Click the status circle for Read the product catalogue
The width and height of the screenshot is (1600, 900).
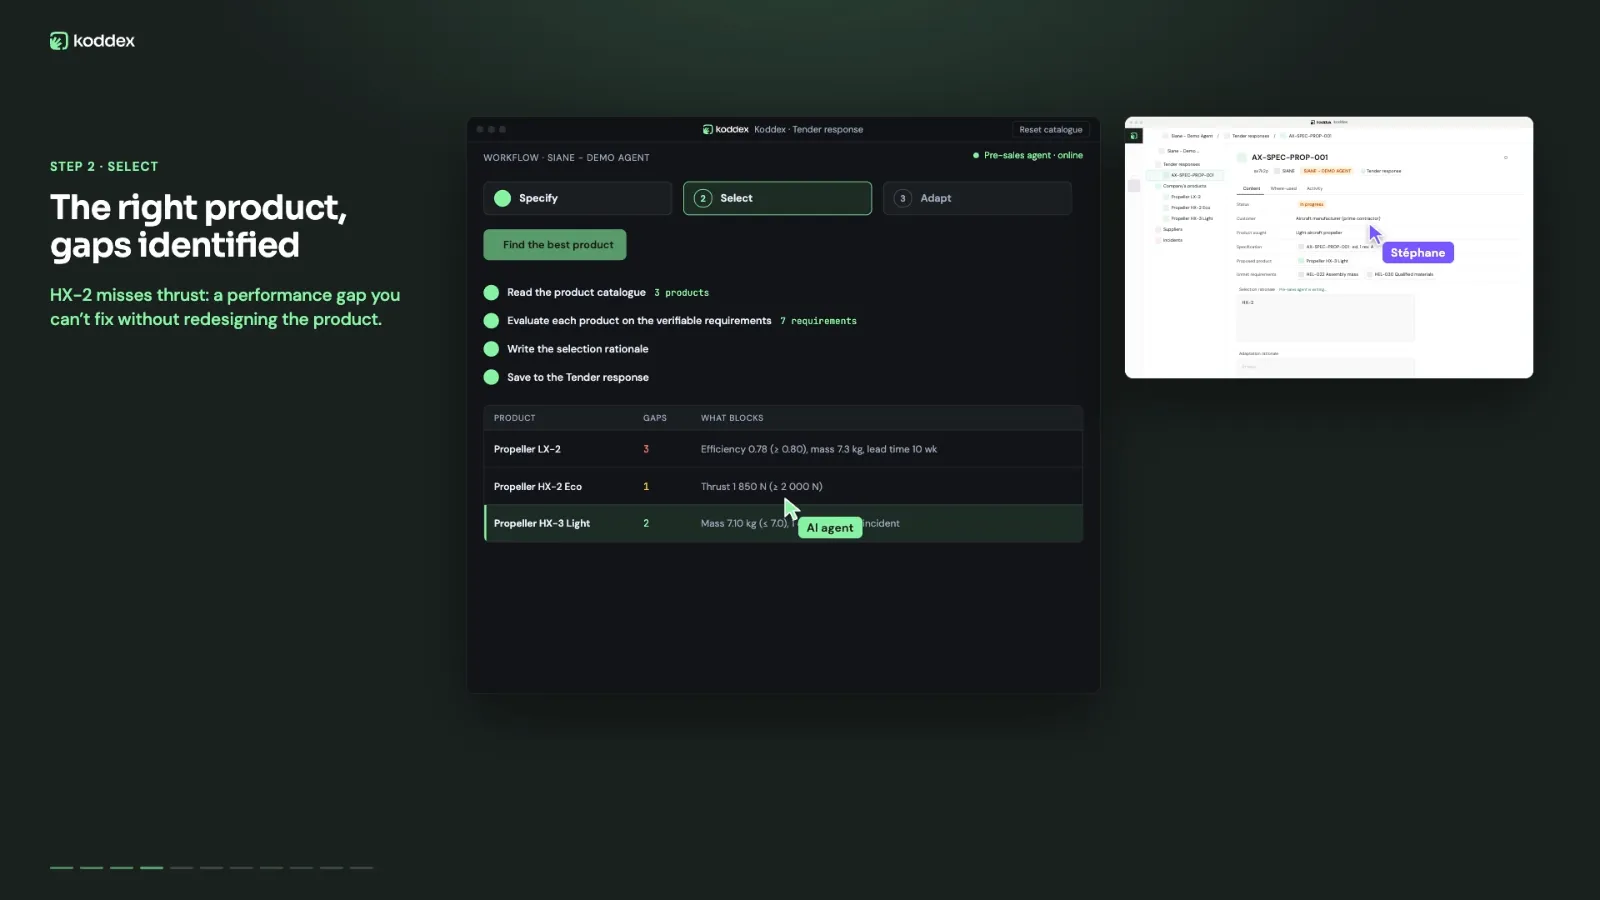[491, 293]
